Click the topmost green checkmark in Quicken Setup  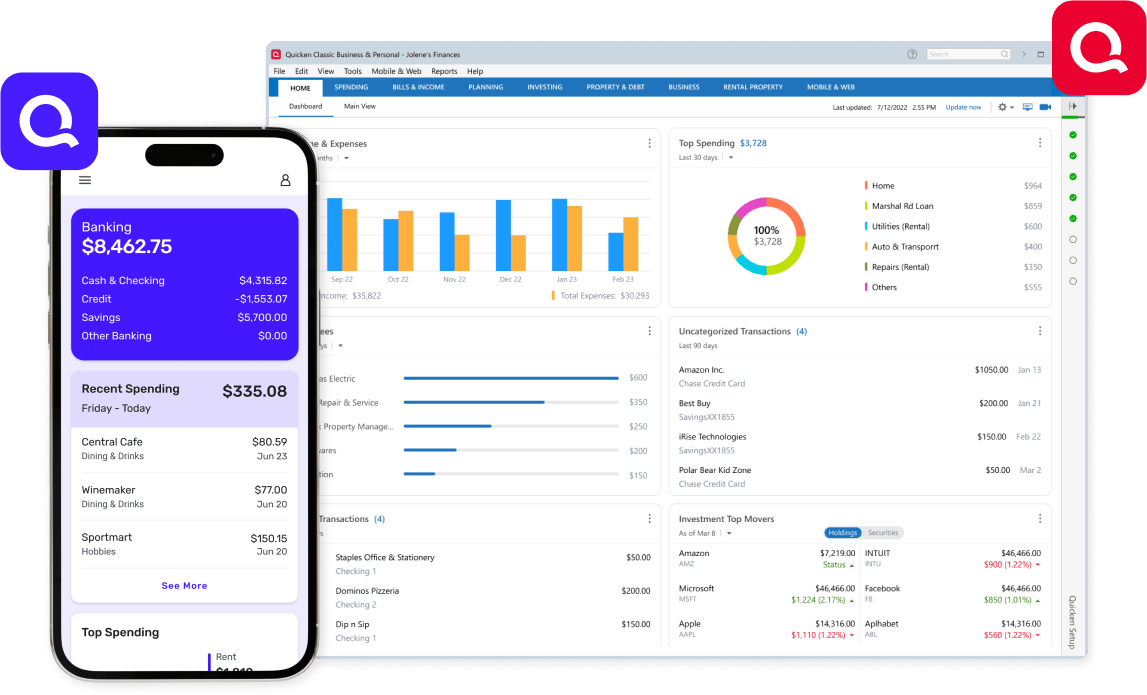(1073, 135)
